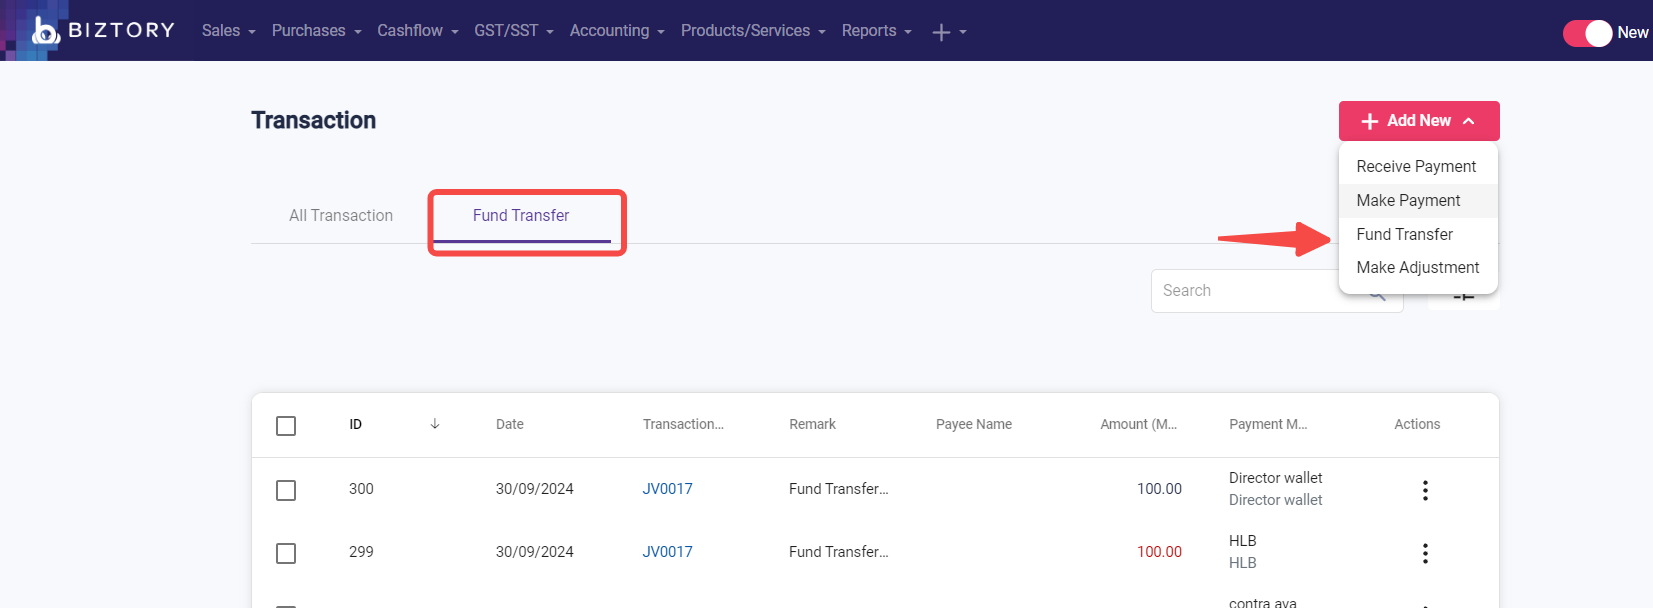Expand the Products/Services menu
The width and height of the screenshot is (1653, 608).
[753, 31]
